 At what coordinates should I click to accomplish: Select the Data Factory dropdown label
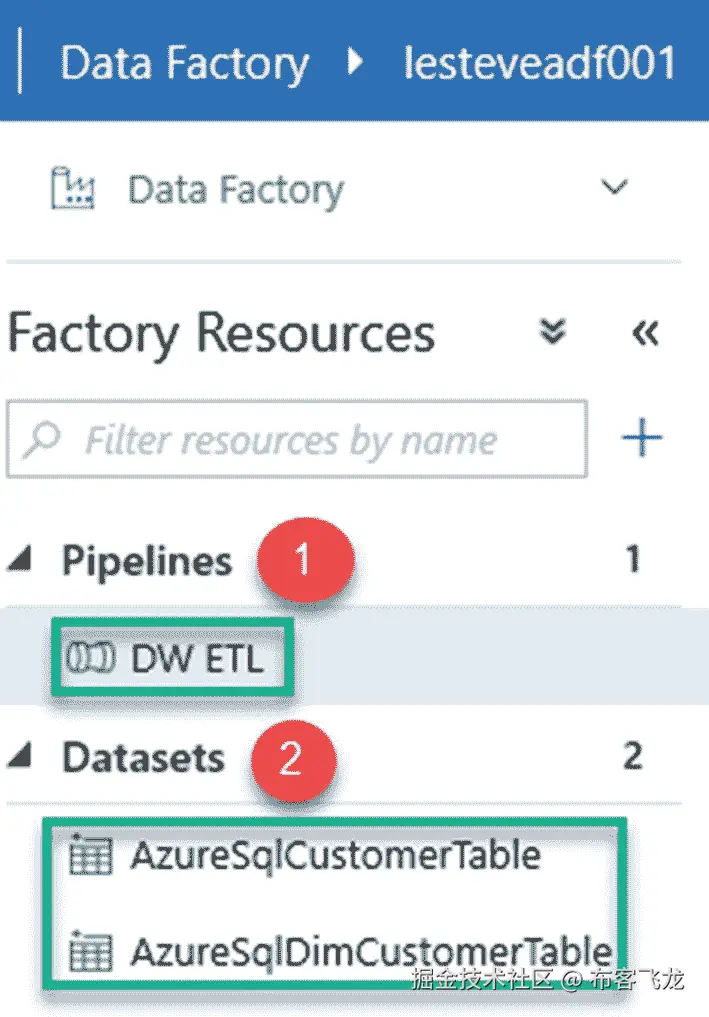[x=235, y=191]
